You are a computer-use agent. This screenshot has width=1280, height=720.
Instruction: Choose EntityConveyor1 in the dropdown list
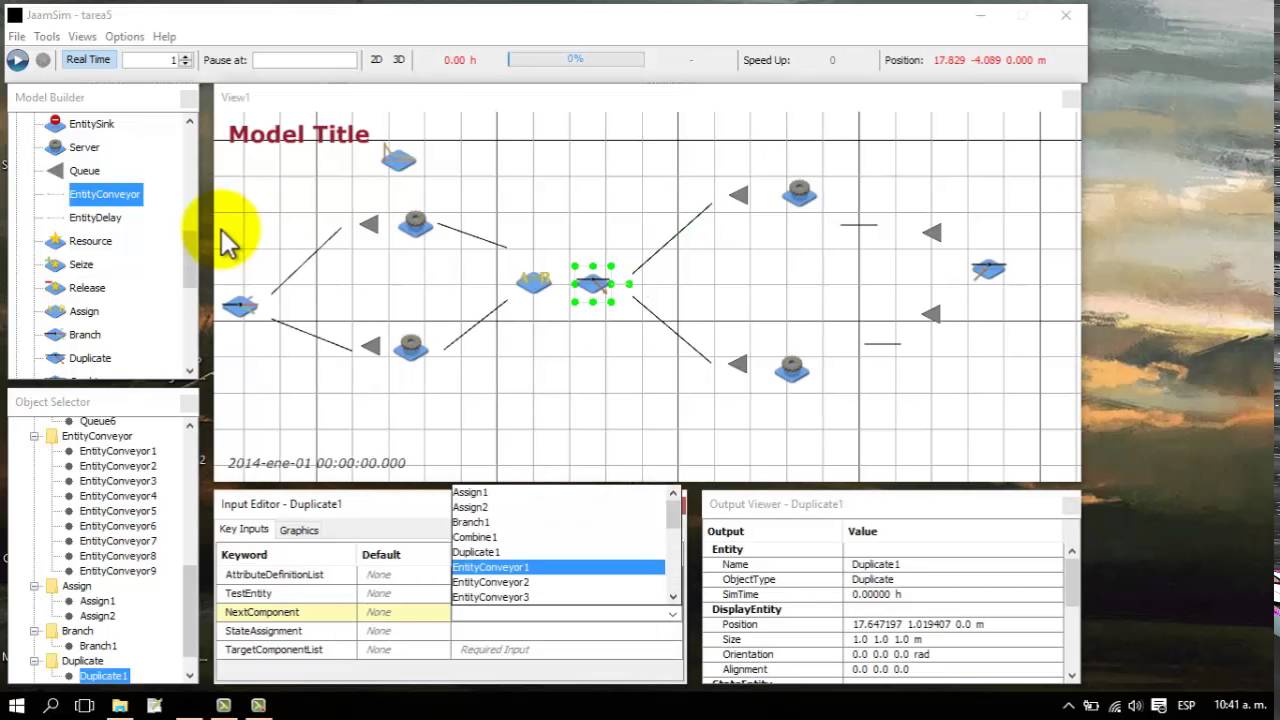point(558,567)
